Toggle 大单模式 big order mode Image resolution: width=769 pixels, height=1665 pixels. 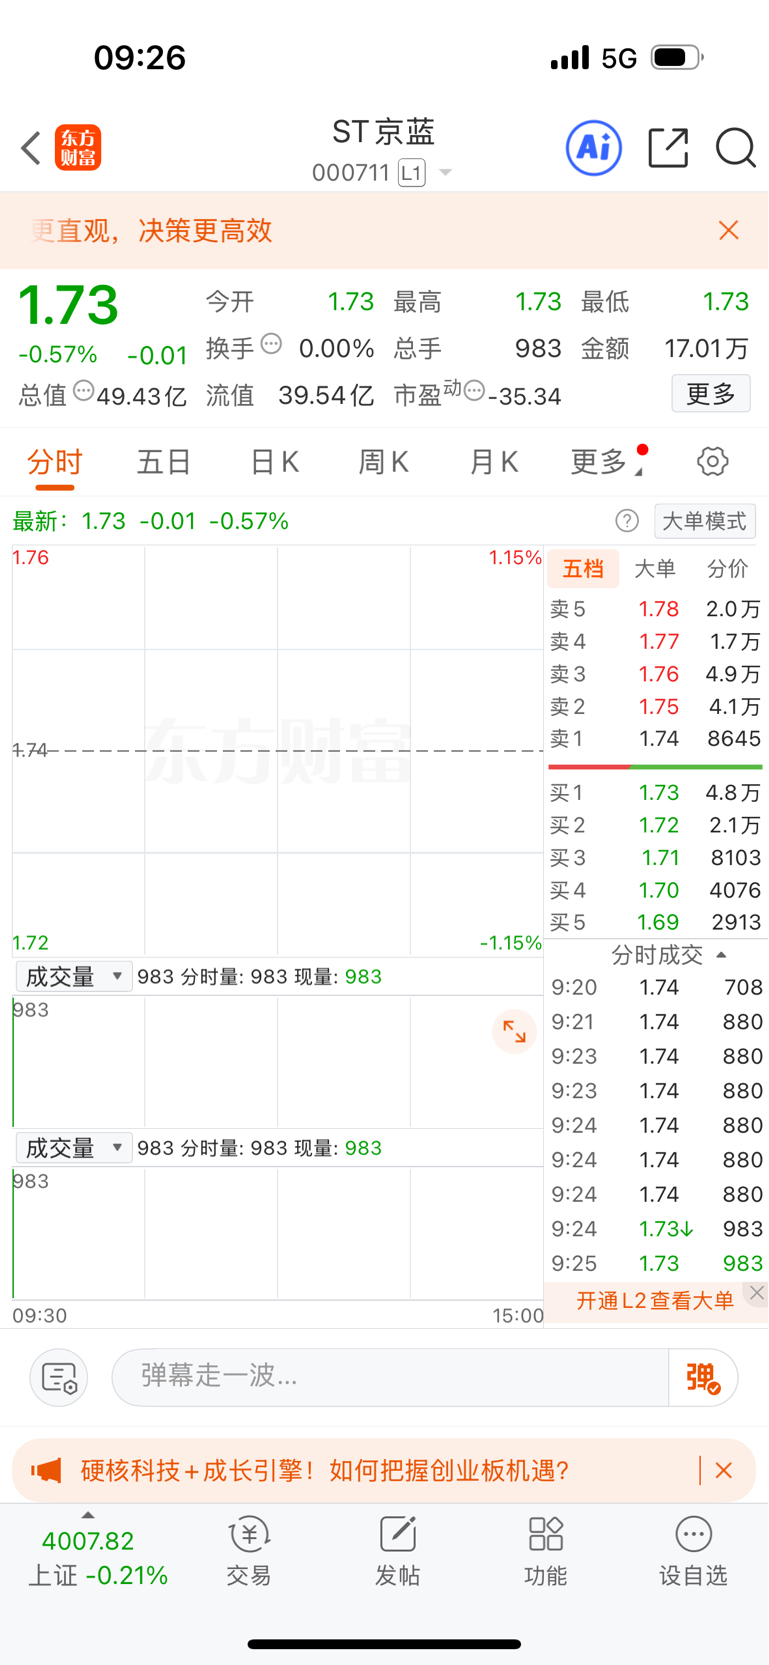704,521
